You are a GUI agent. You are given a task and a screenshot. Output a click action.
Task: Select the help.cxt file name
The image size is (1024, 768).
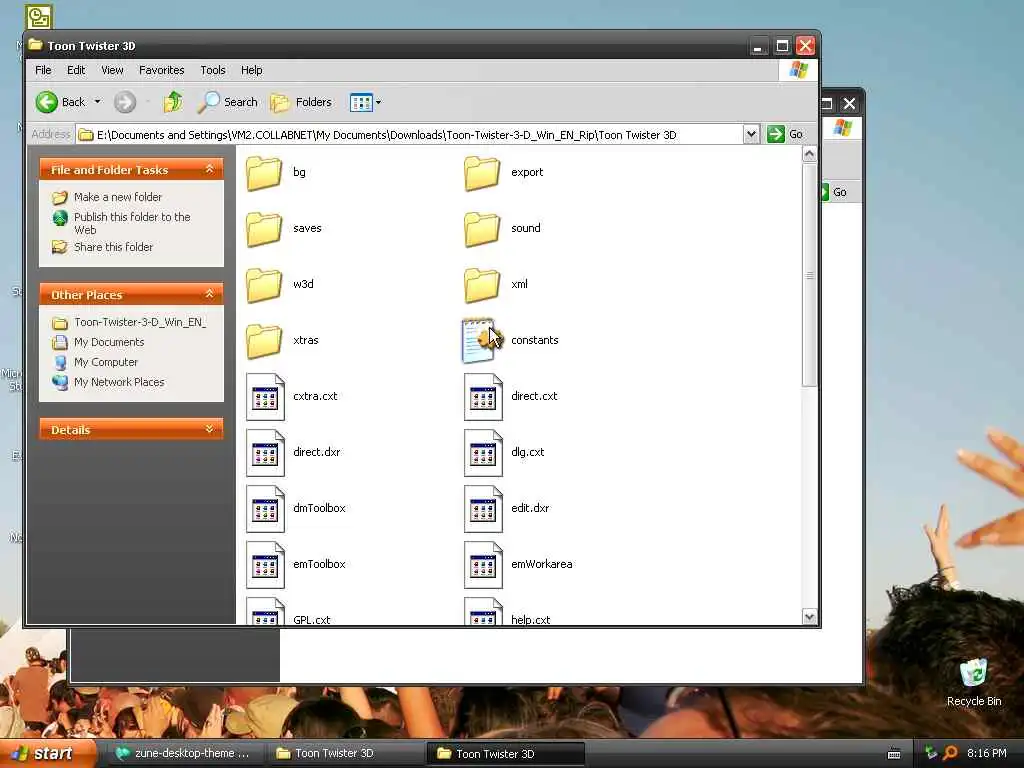(x=530, y=620)
